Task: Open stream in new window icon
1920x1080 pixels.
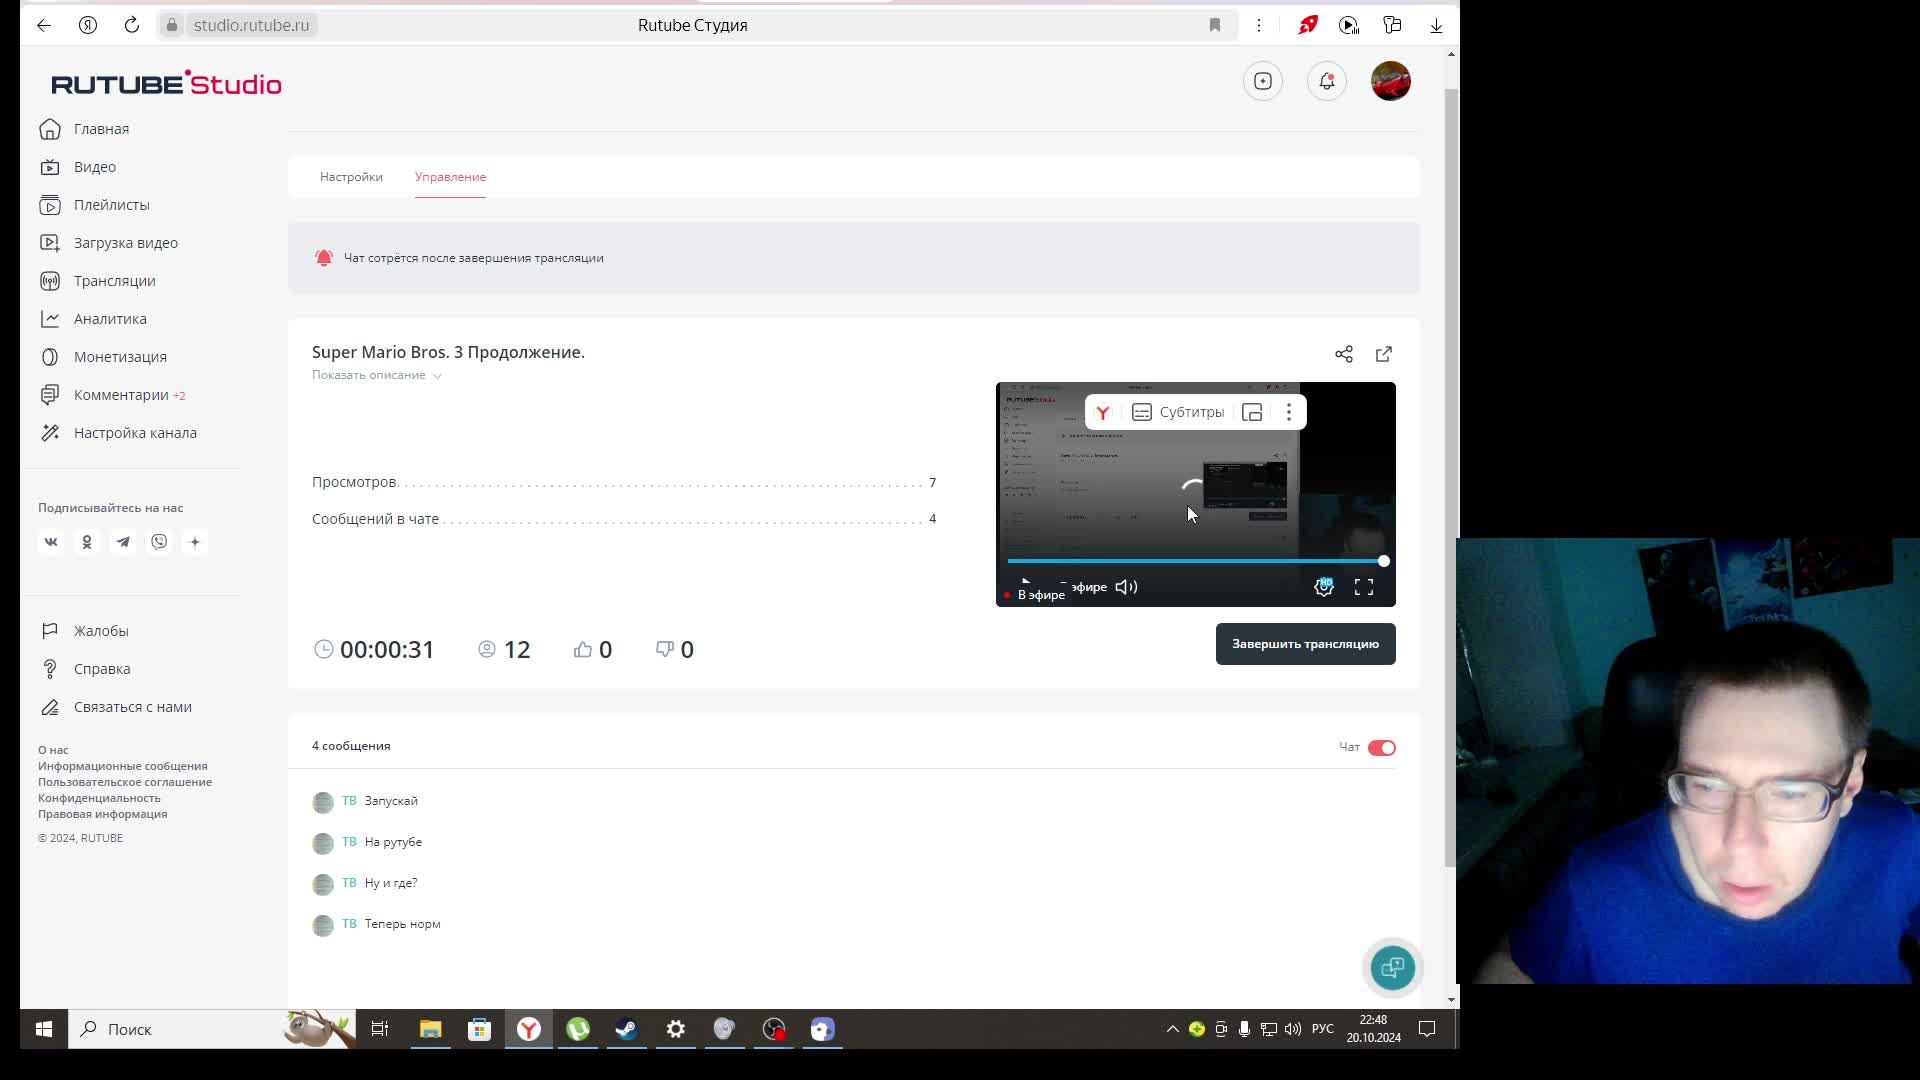Action: [x=1383, y=354]
